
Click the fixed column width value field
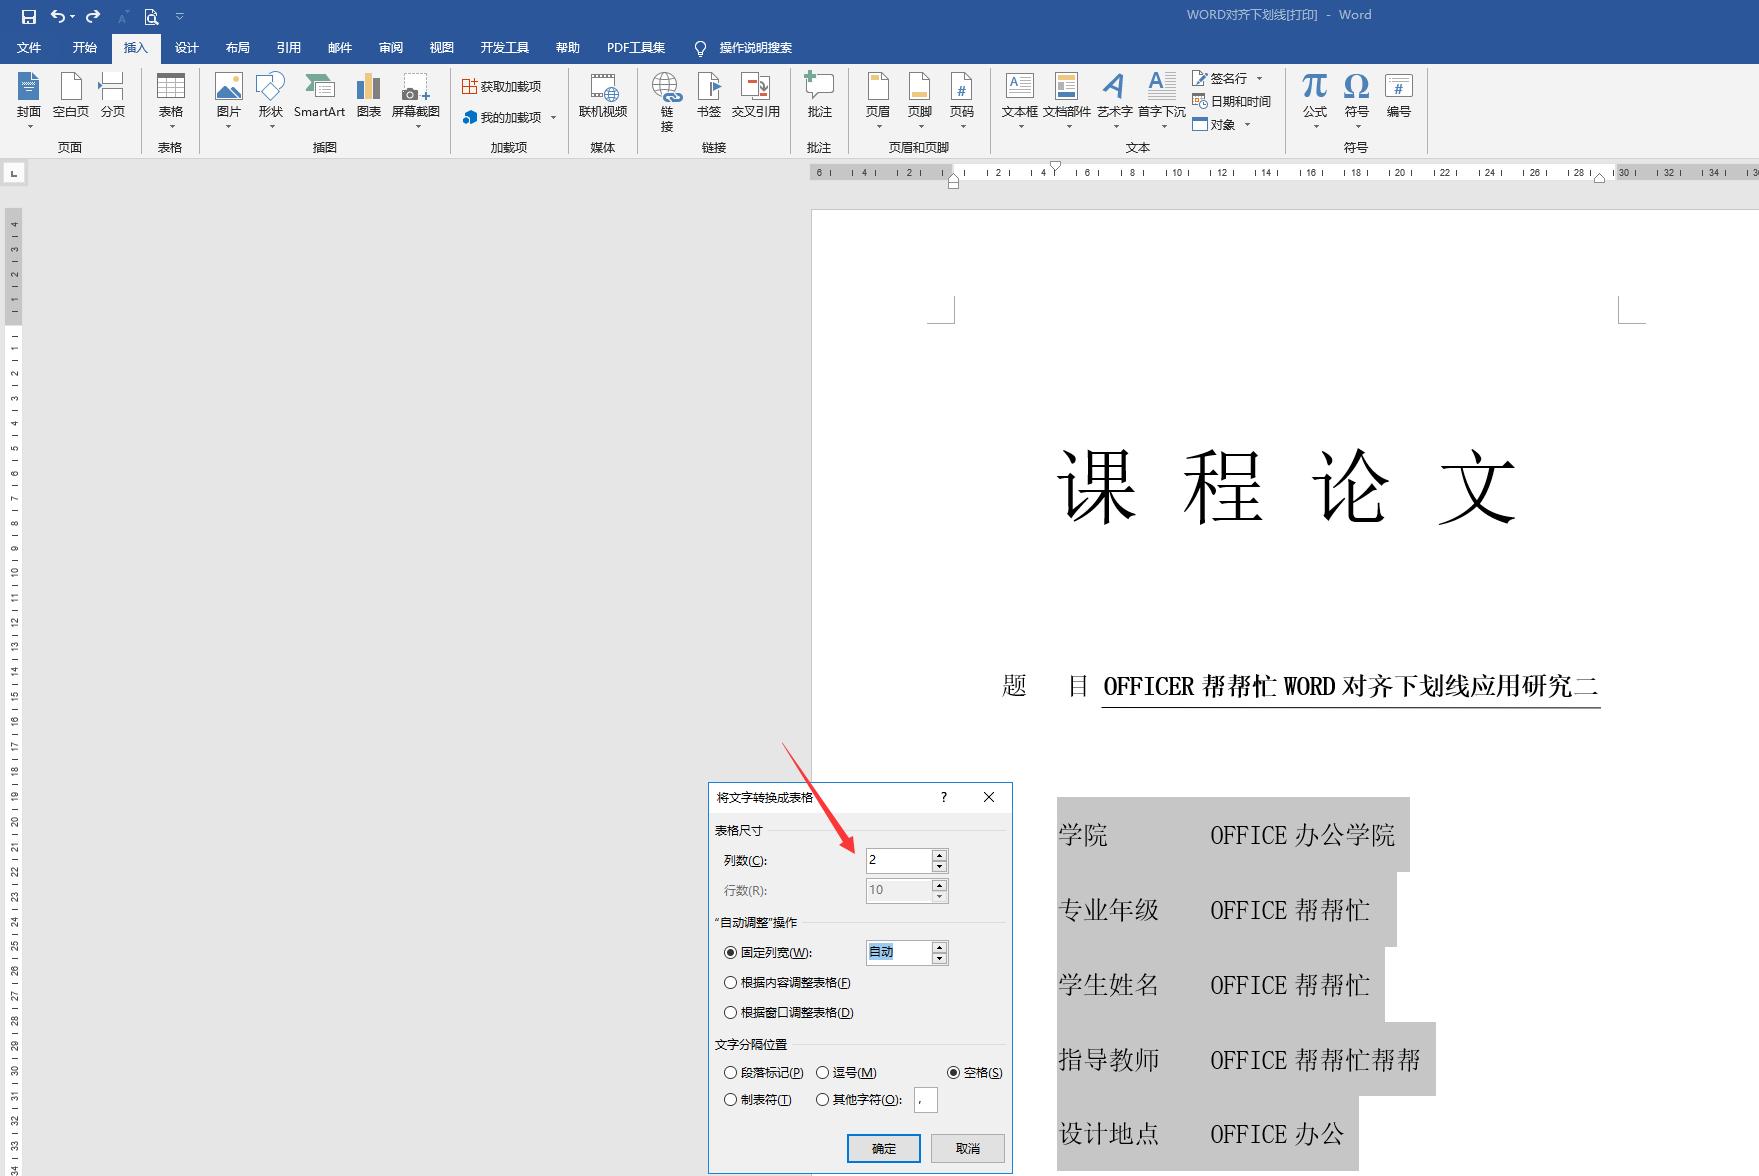coord(898,952)
